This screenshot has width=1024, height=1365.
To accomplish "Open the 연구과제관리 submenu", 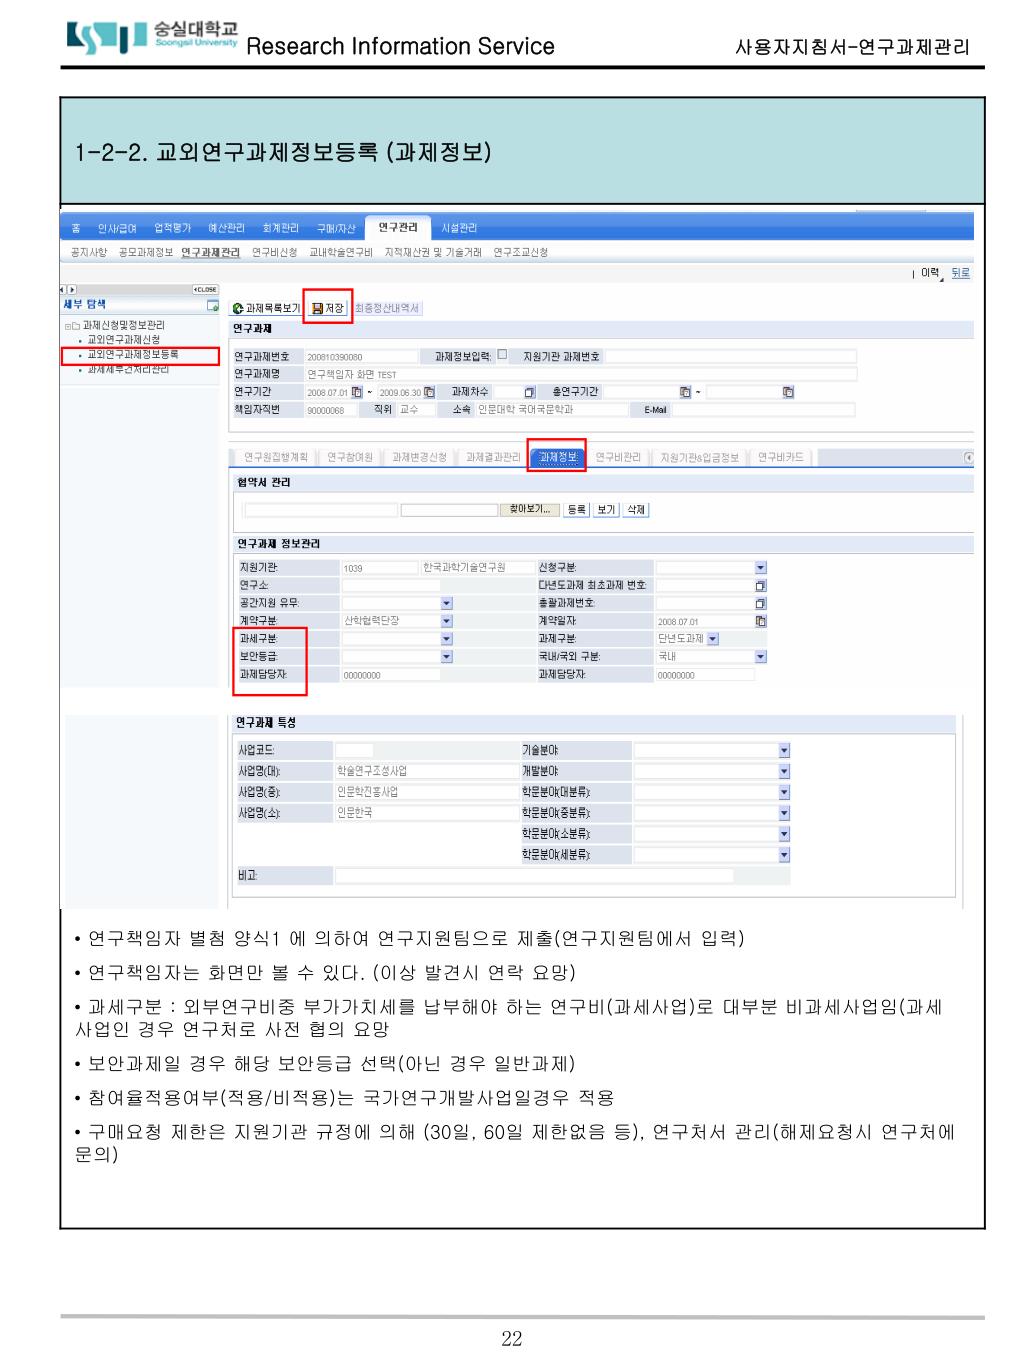I will pos(210,252).
